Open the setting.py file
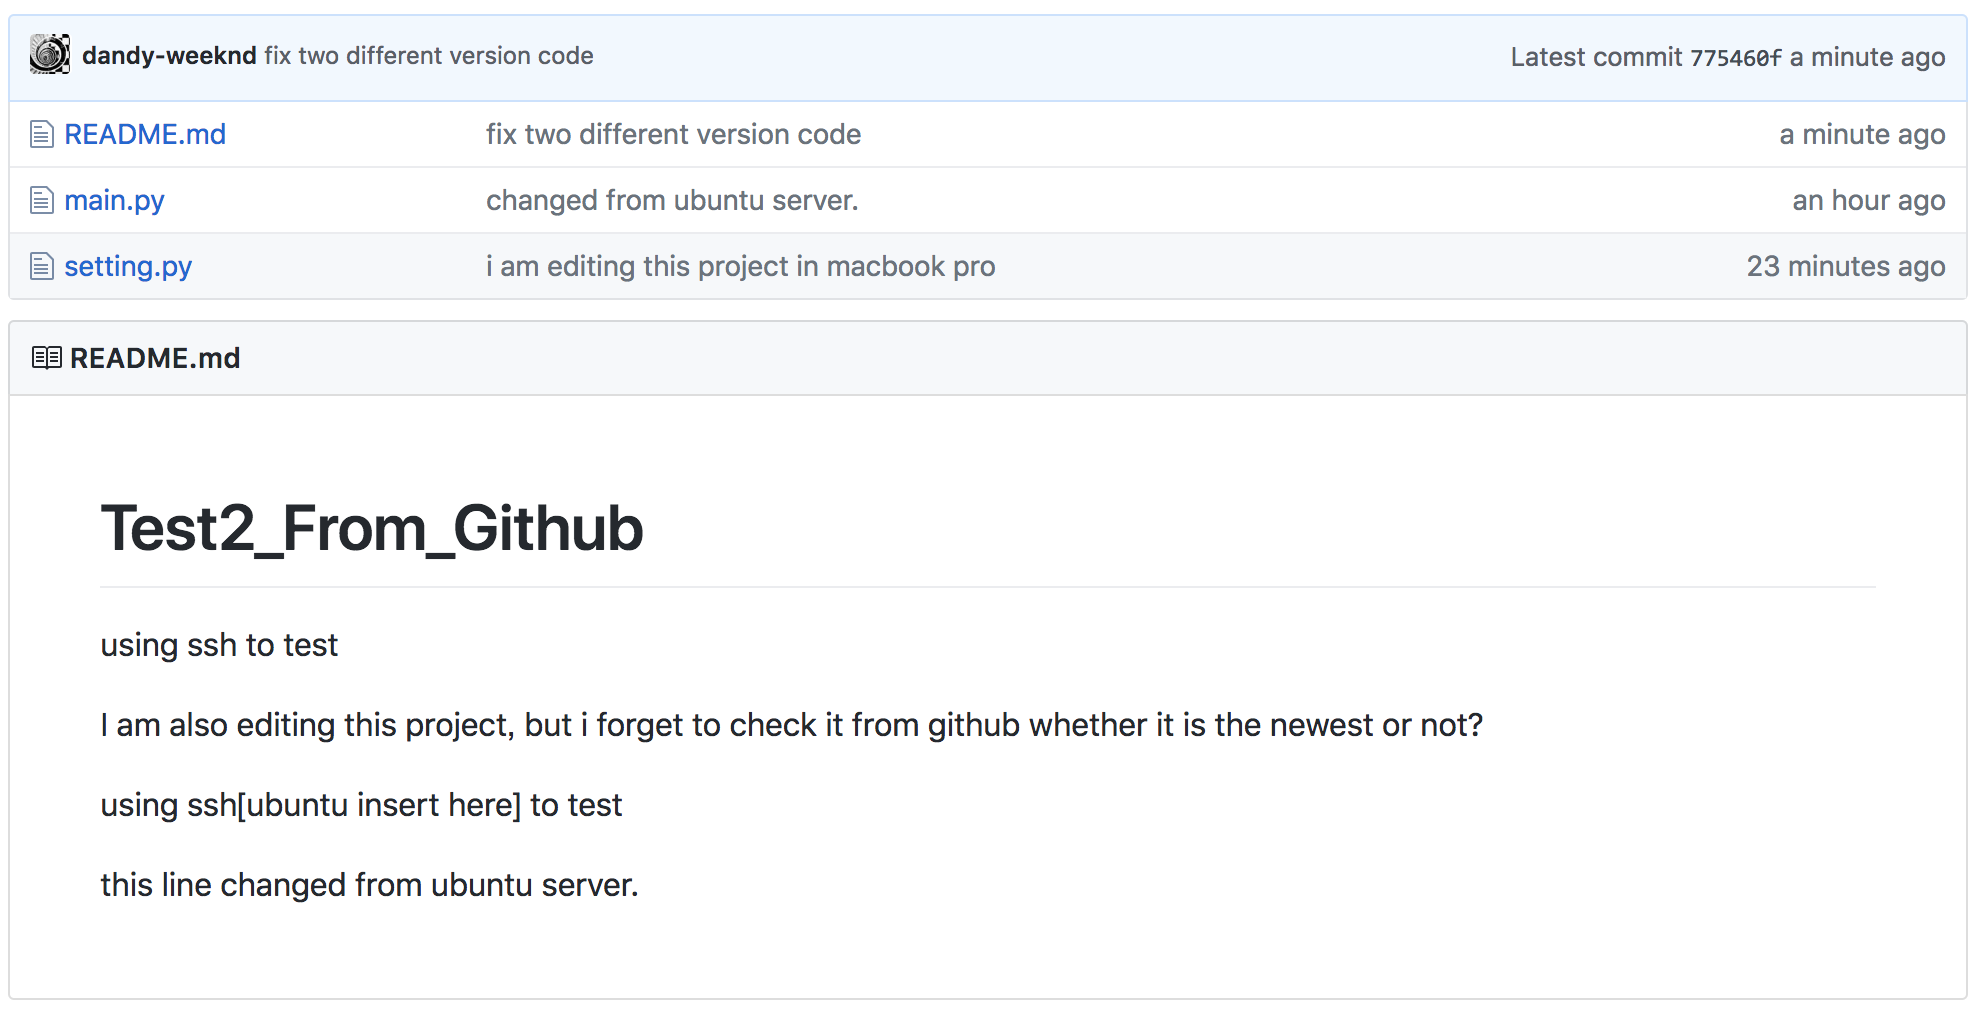Screen dimensions: 1976x1018 tap(128, 266)
